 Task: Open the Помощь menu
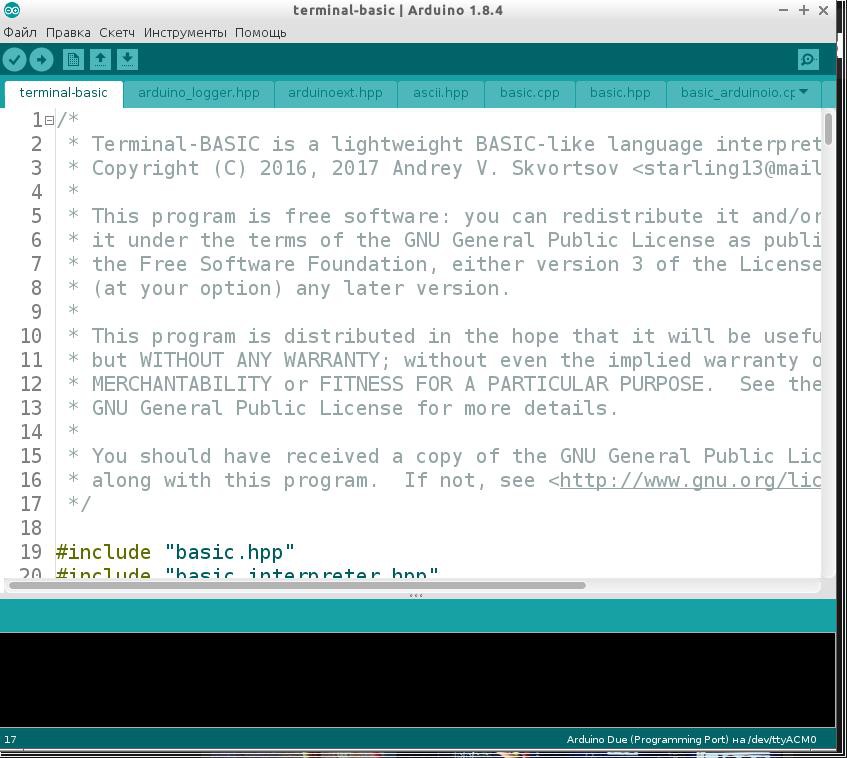[260, 32]
